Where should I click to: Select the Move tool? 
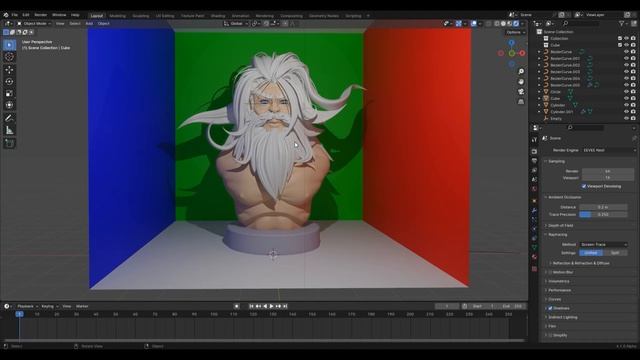coord(9,70)
